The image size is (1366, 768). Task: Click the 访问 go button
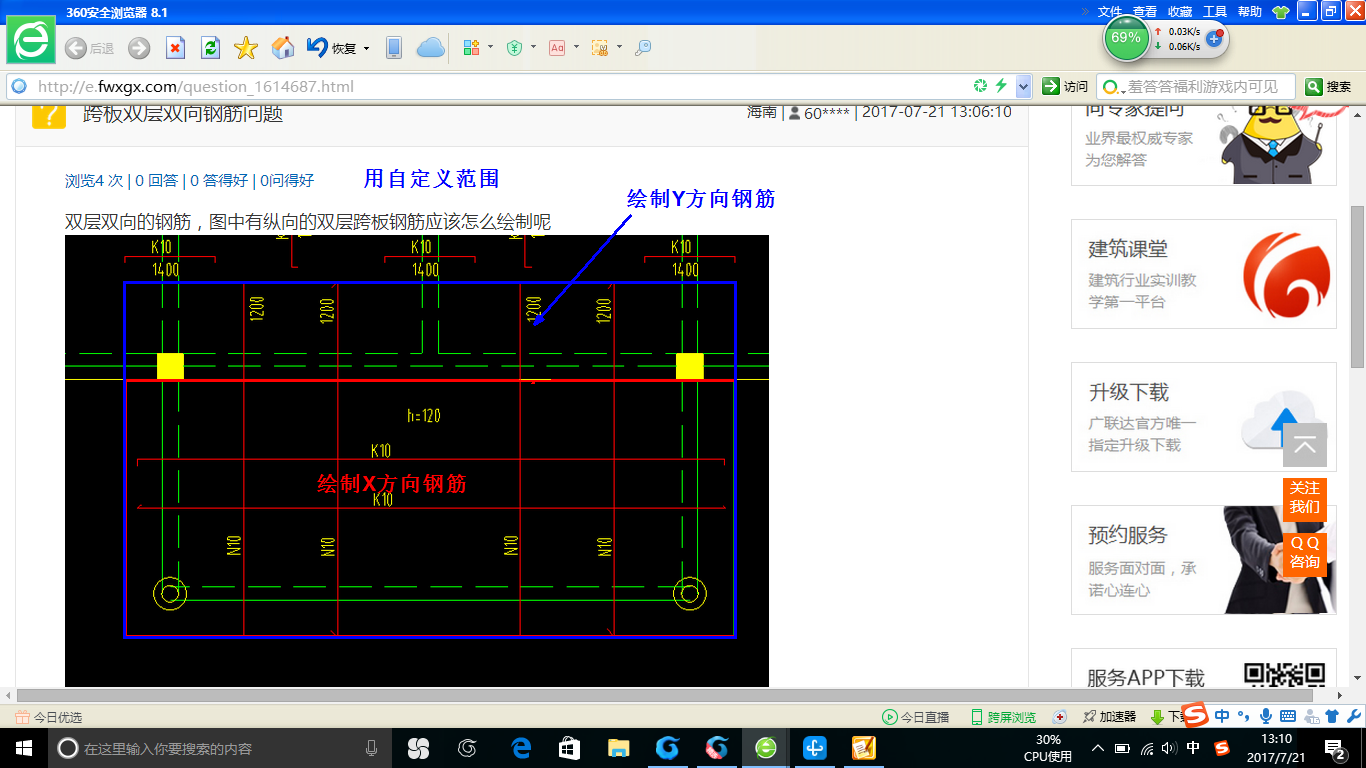pyautogui.click(x=1065, y=87)
